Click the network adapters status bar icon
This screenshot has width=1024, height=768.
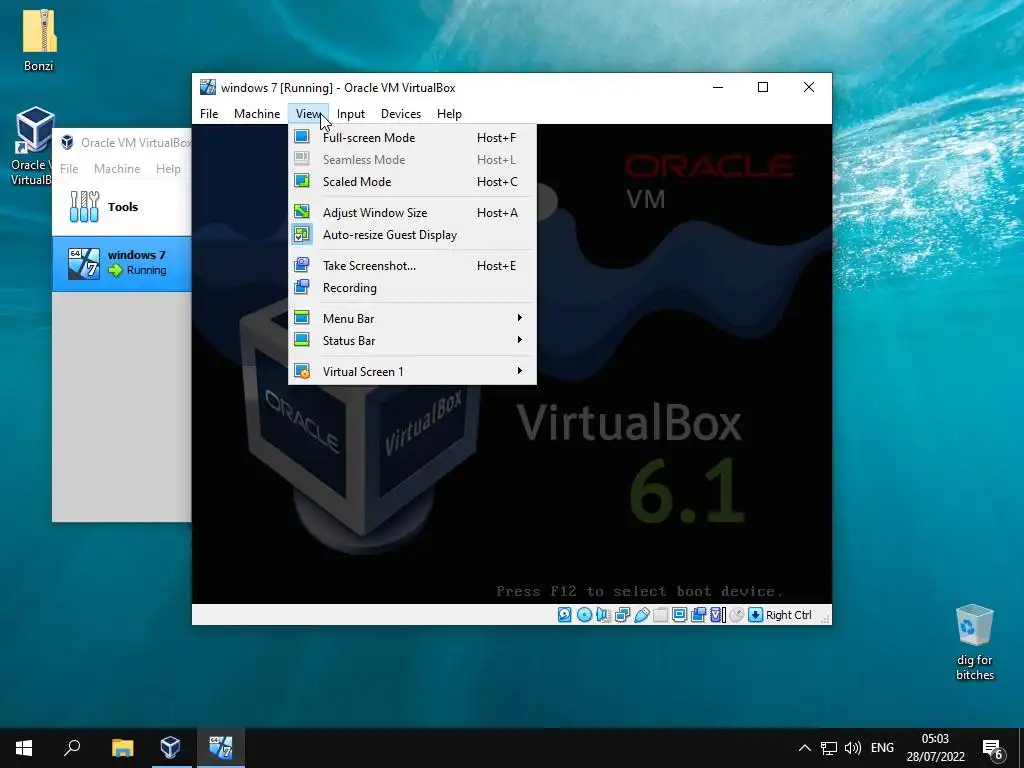point(622,615)
